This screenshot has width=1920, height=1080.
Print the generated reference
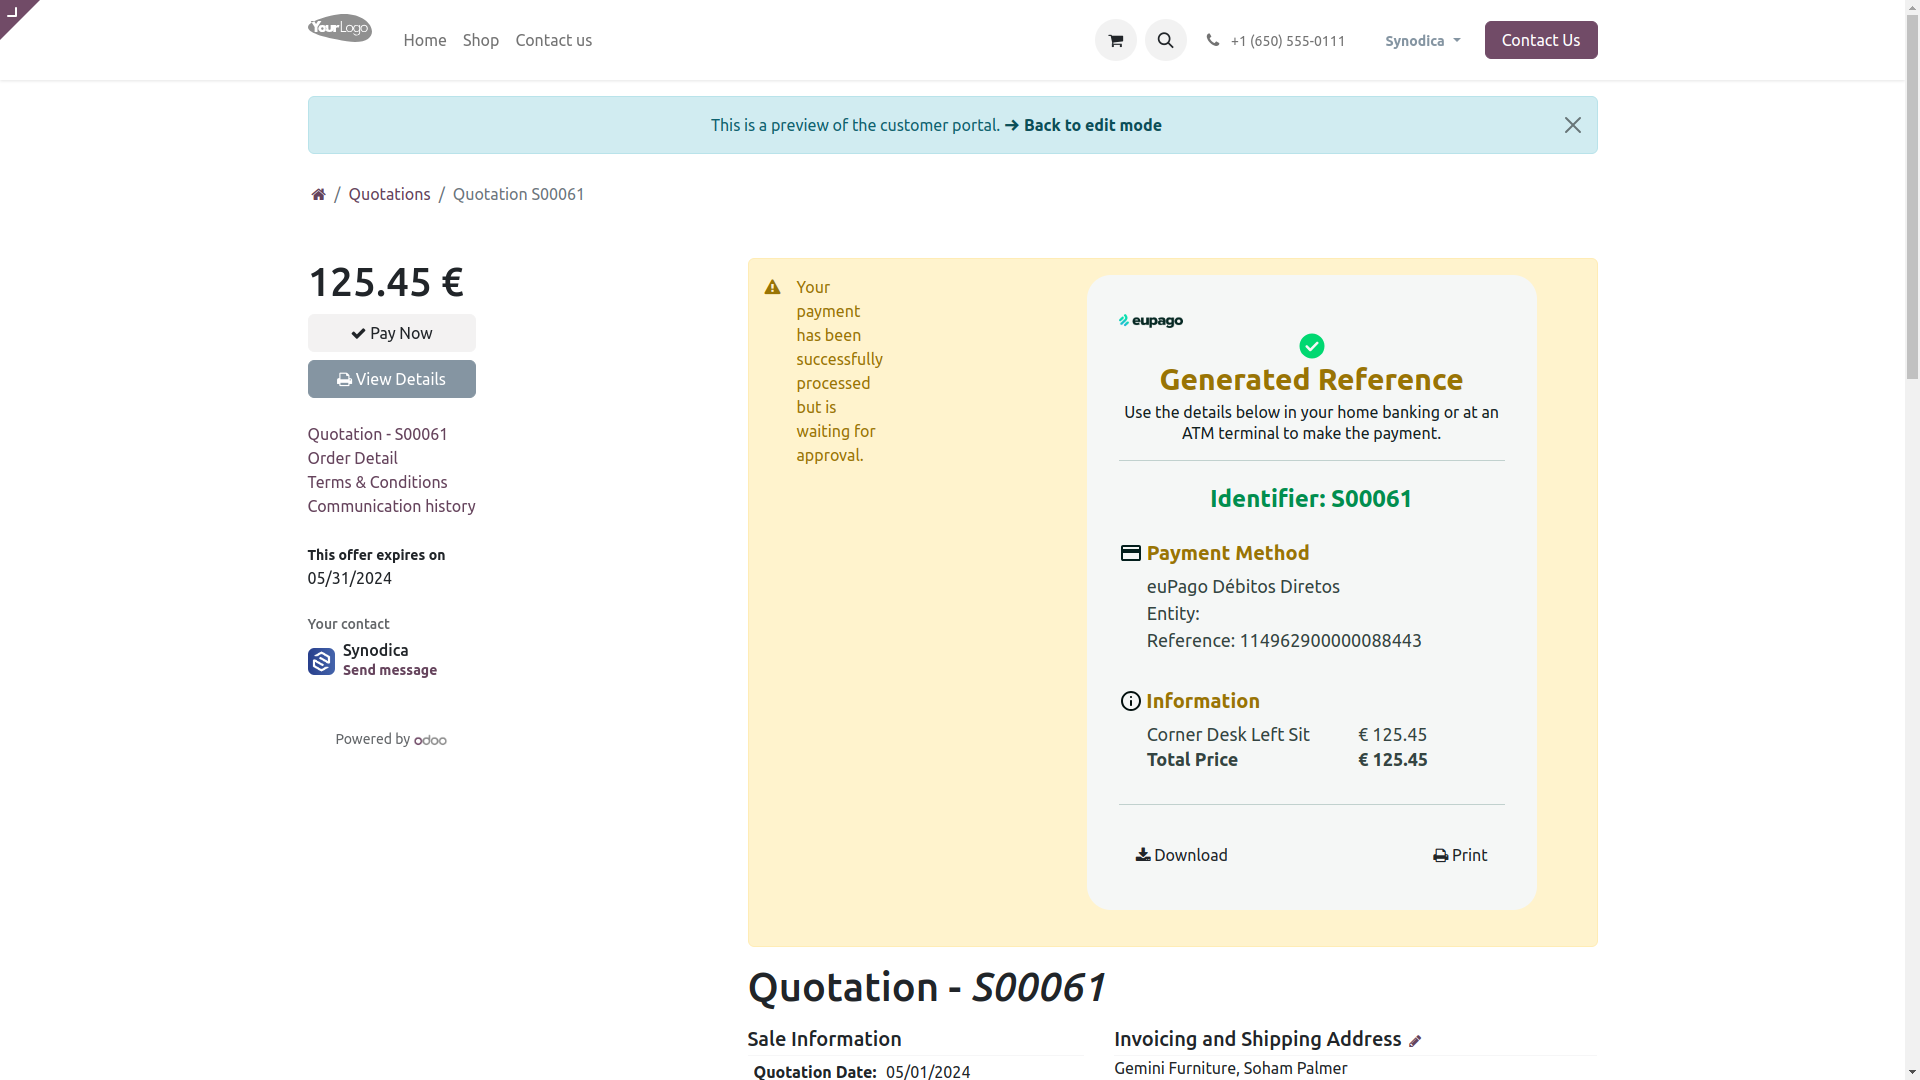click(1460, 855)
